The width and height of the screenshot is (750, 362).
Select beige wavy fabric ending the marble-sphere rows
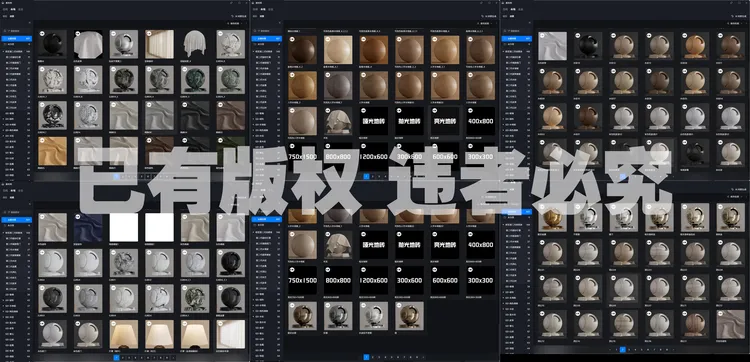tap(730, 324)
